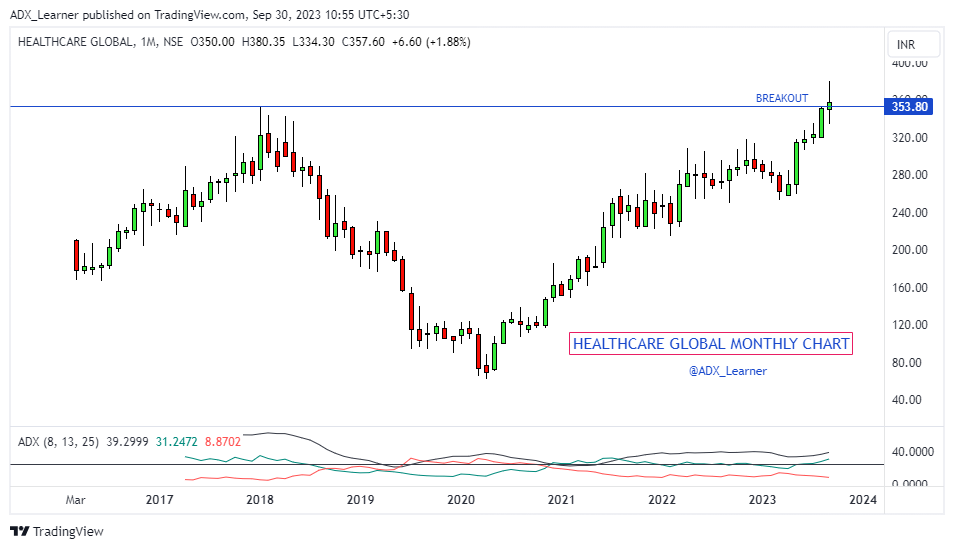Screen dimensions: 954x549
Task: Click the L334.30 low value
Action: [313, 42]
